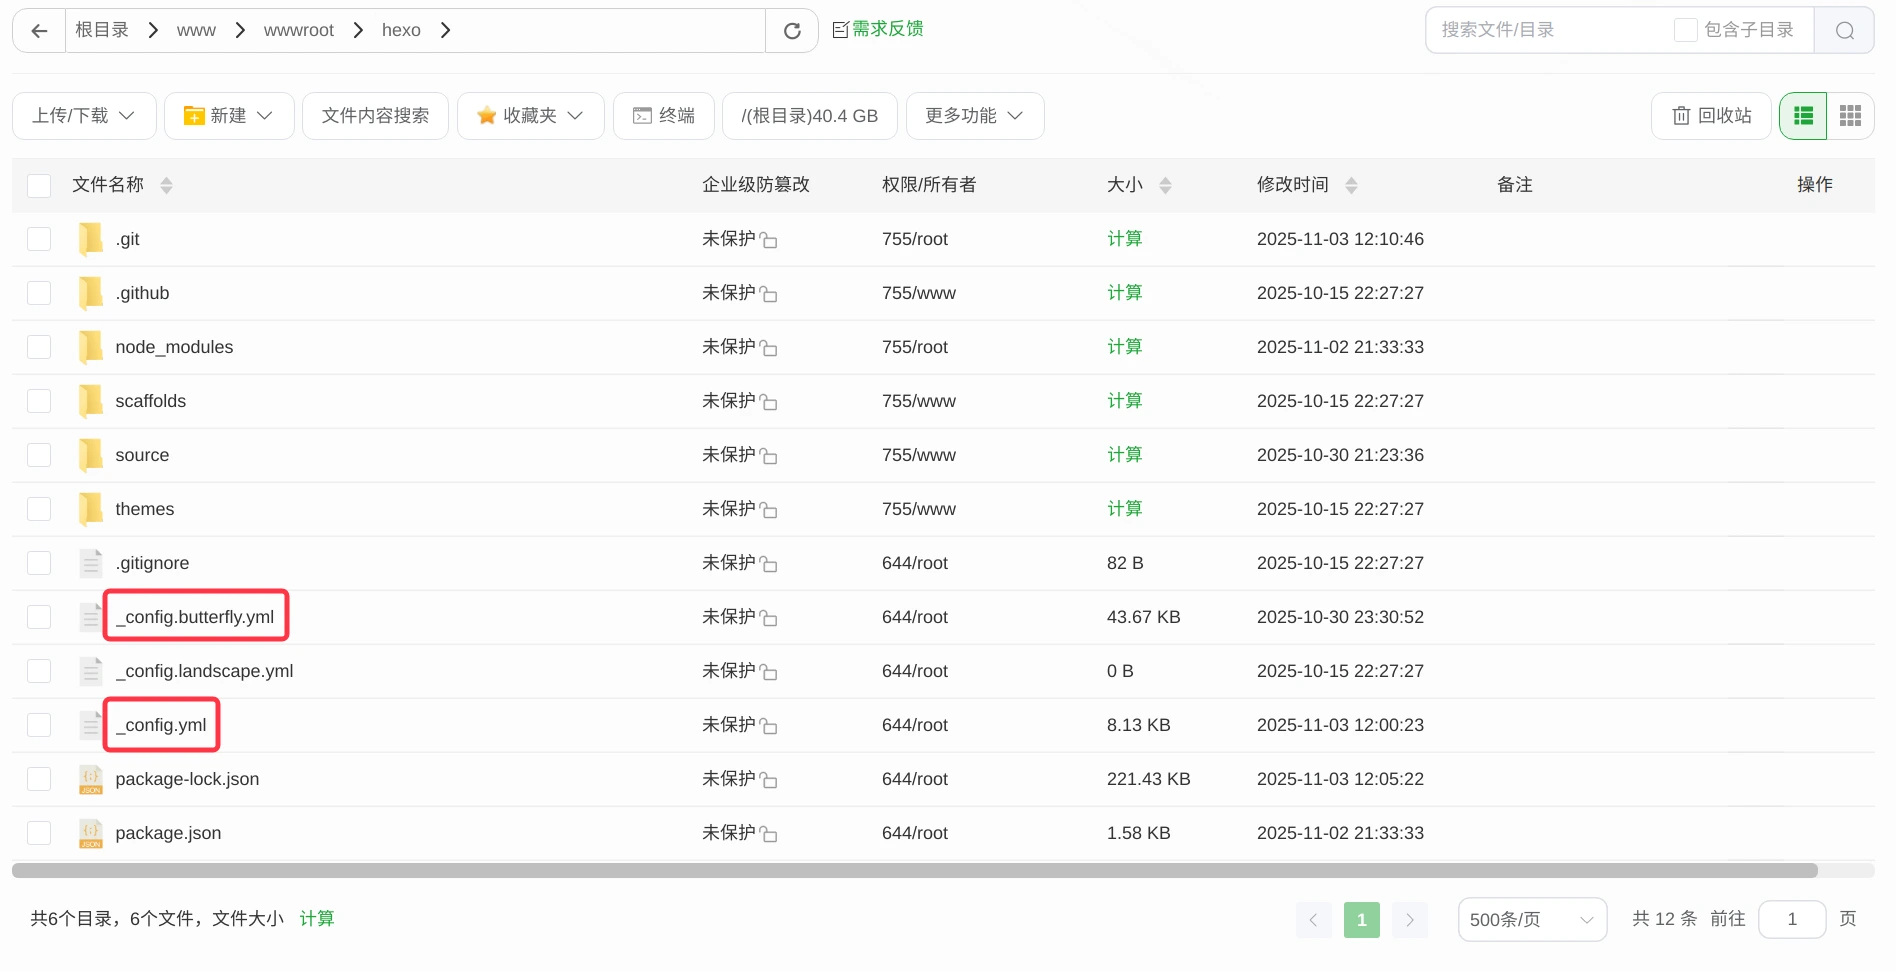Switch to grid view layout
The image size is (1896, 971).
click(1849, 115)
